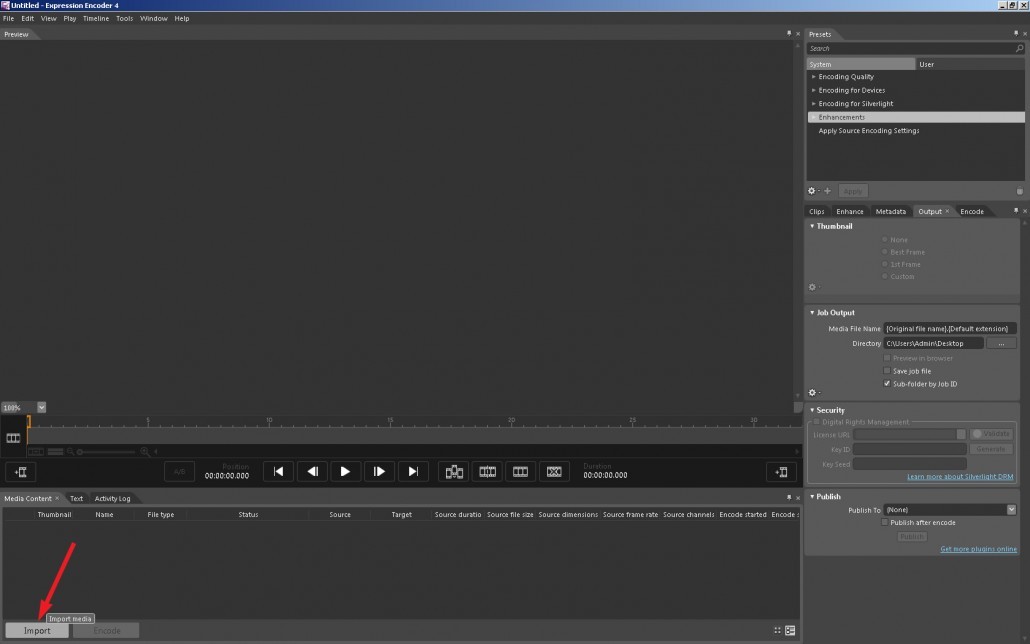Viewport: 1030px width, 644px height.
Task: Jump to the next marker or clip end
Action: click(x=413, y=471)
